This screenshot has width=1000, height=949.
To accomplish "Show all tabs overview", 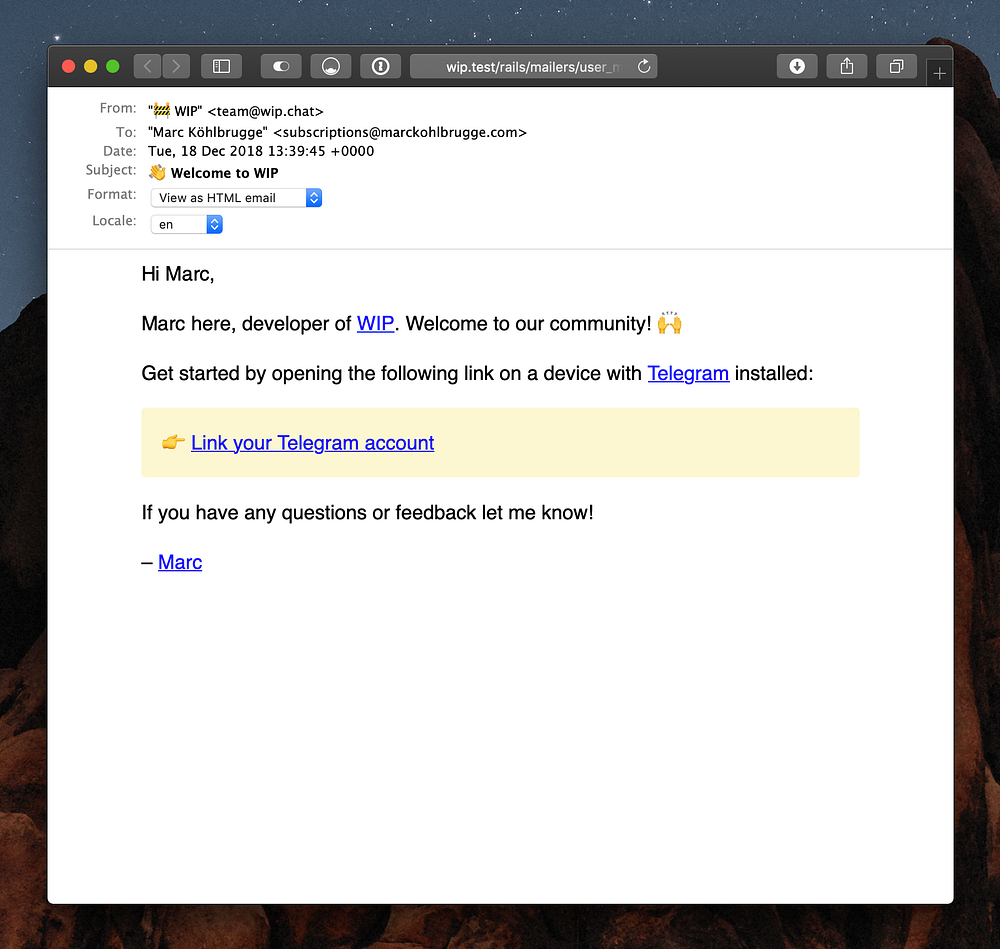I will click(x=897, y=66).
